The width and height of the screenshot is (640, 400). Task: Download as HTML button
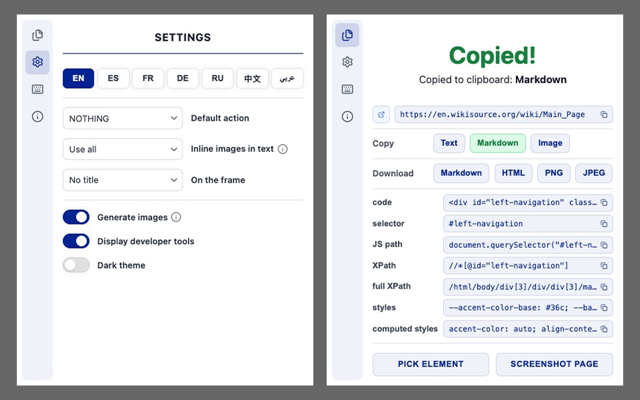[x=513, y=173]
